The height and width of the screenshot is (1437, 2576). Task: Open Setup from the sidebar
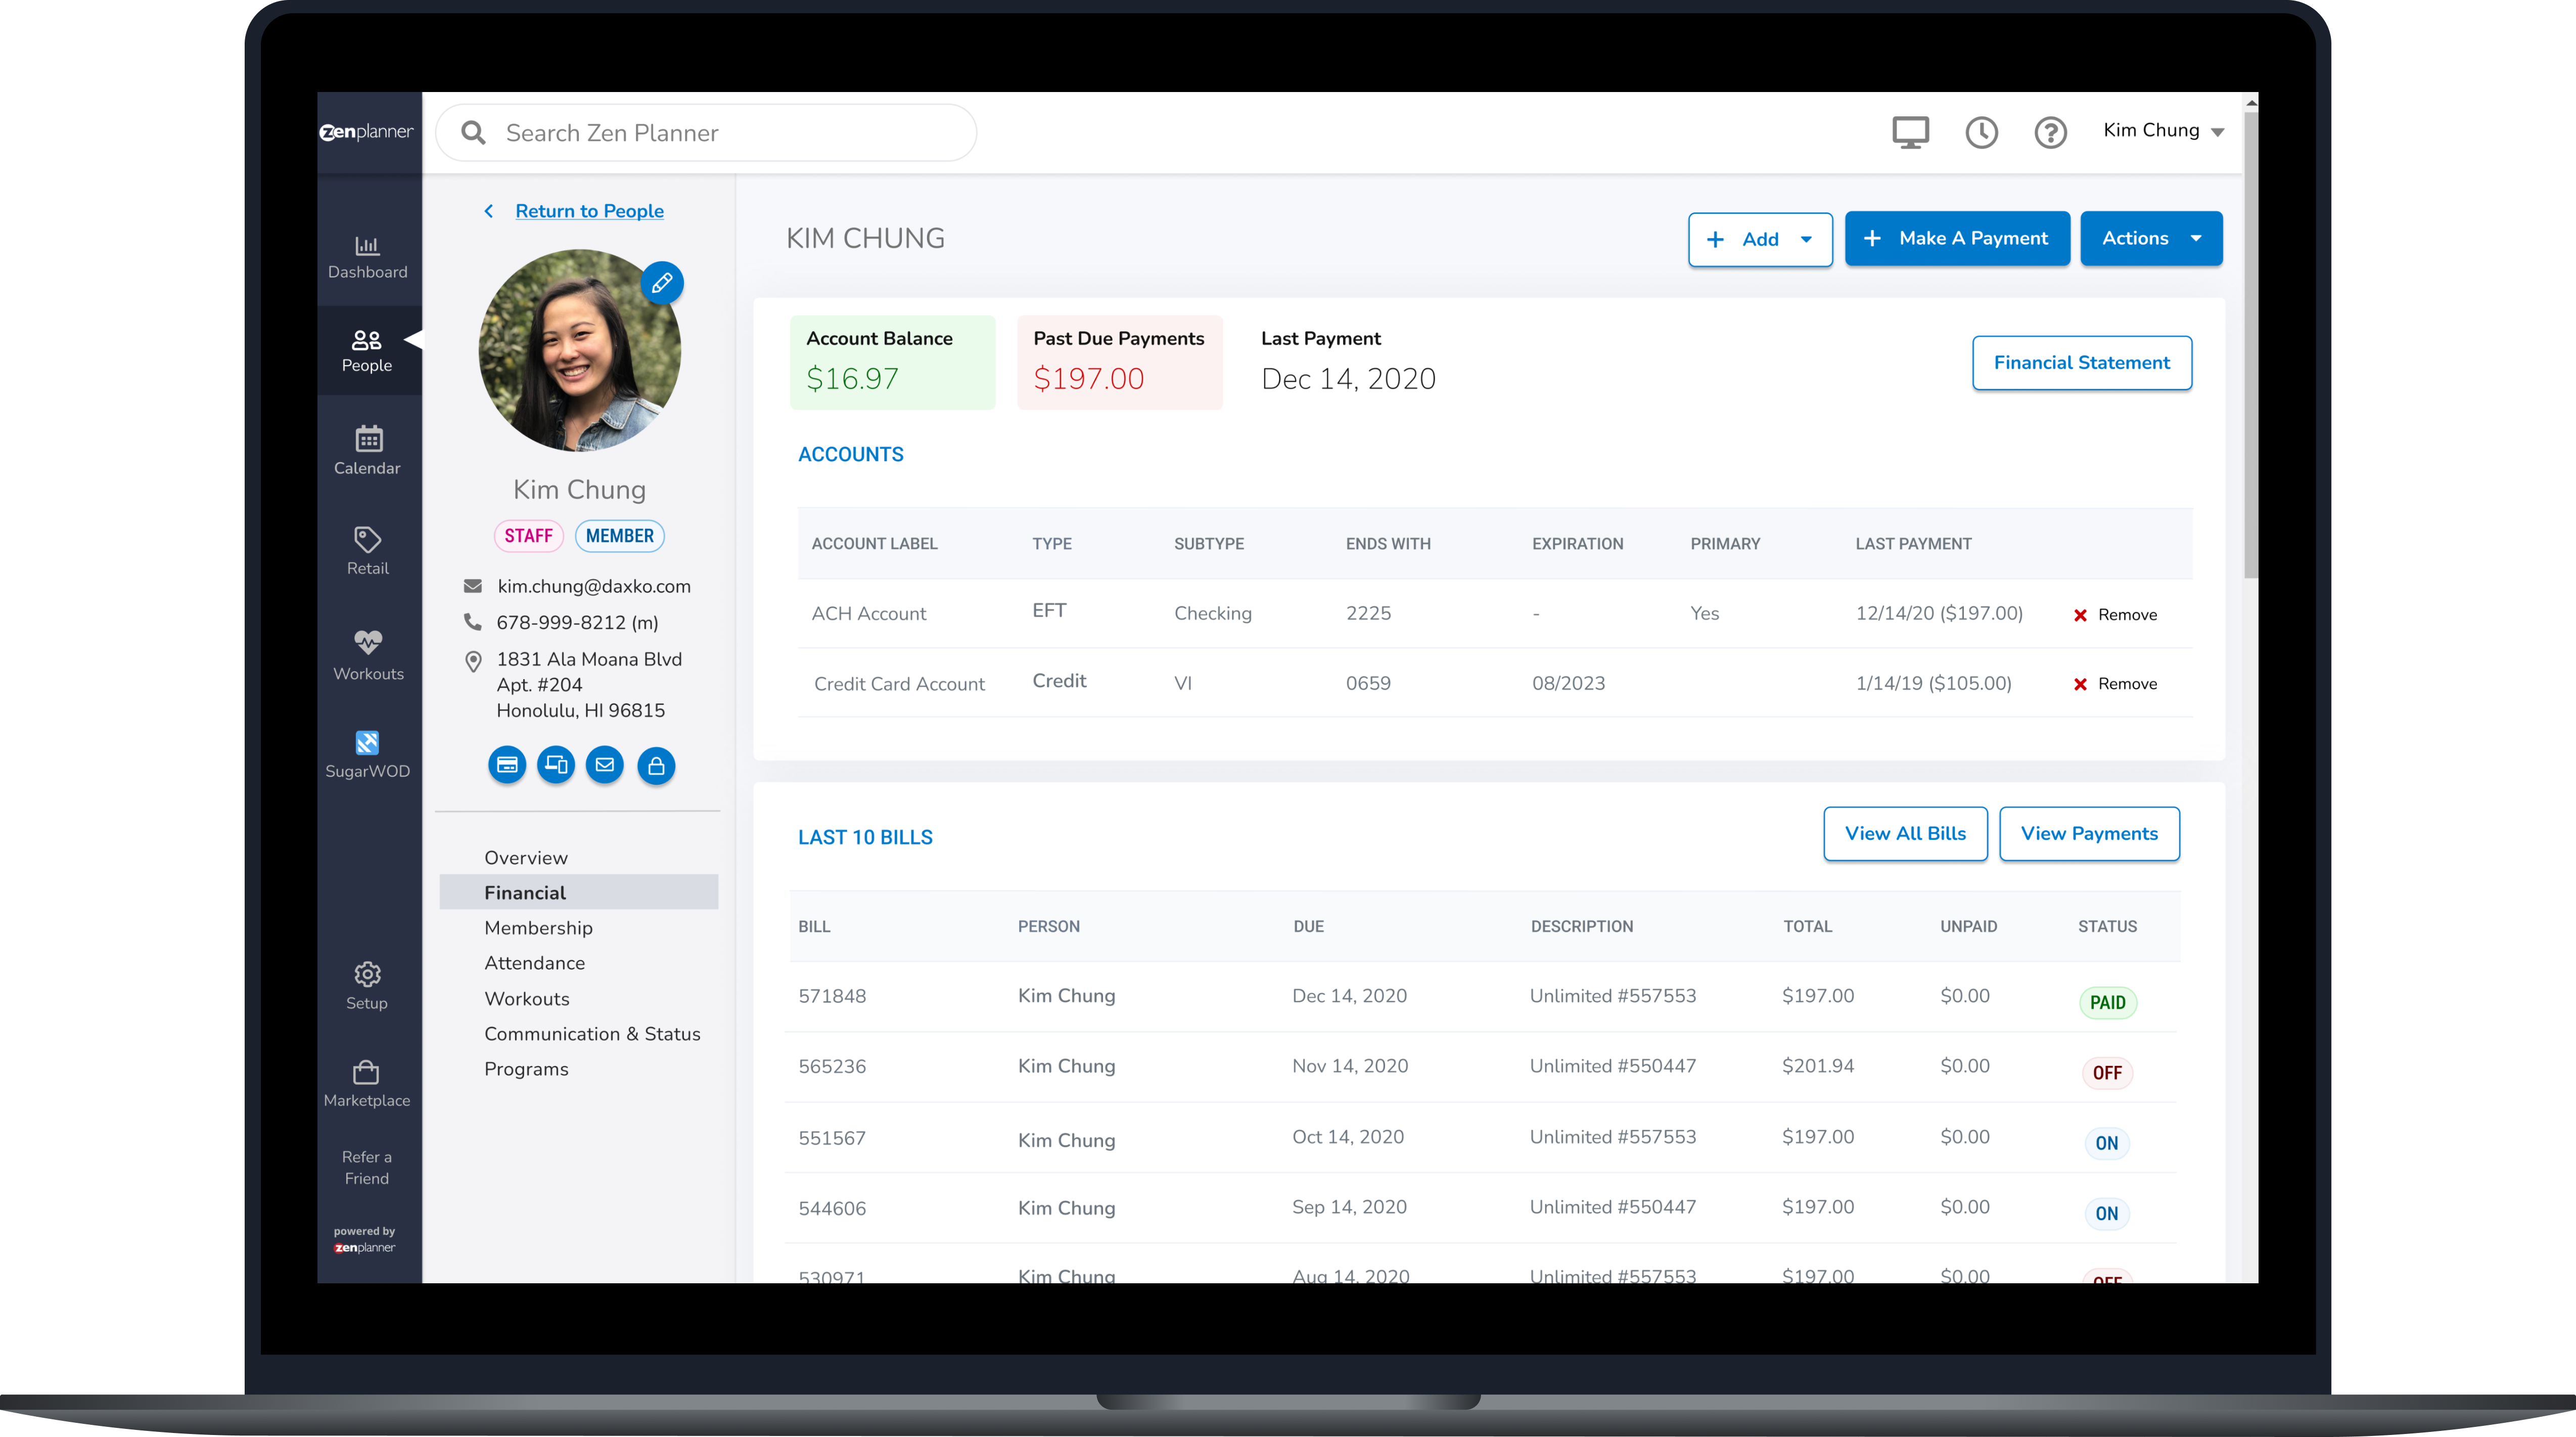367,985
